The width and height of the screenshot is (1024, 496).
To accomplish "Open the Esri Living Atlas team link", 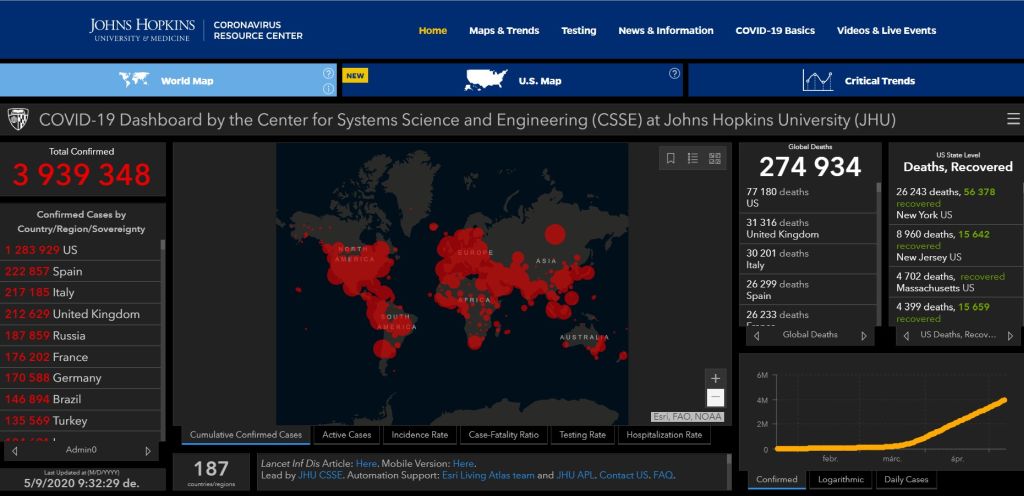I will pyautogui.click(x=488, y=475).
